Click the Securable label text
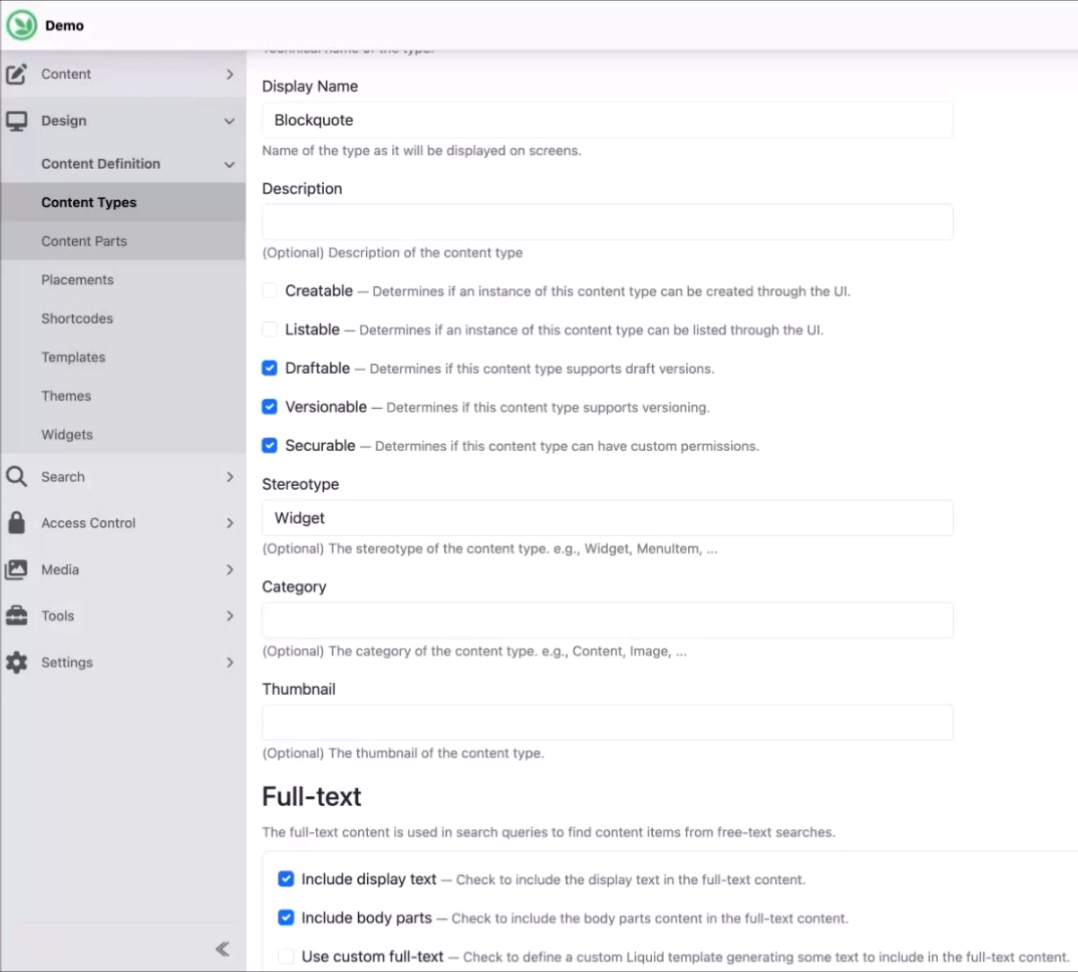Screen dimensions: 1078x972 tap(320, 445)
